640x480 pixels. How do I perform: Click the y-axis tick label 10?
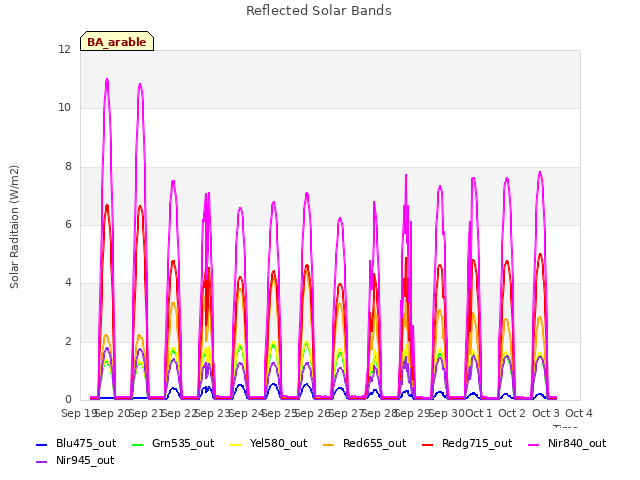click(64, 108)
